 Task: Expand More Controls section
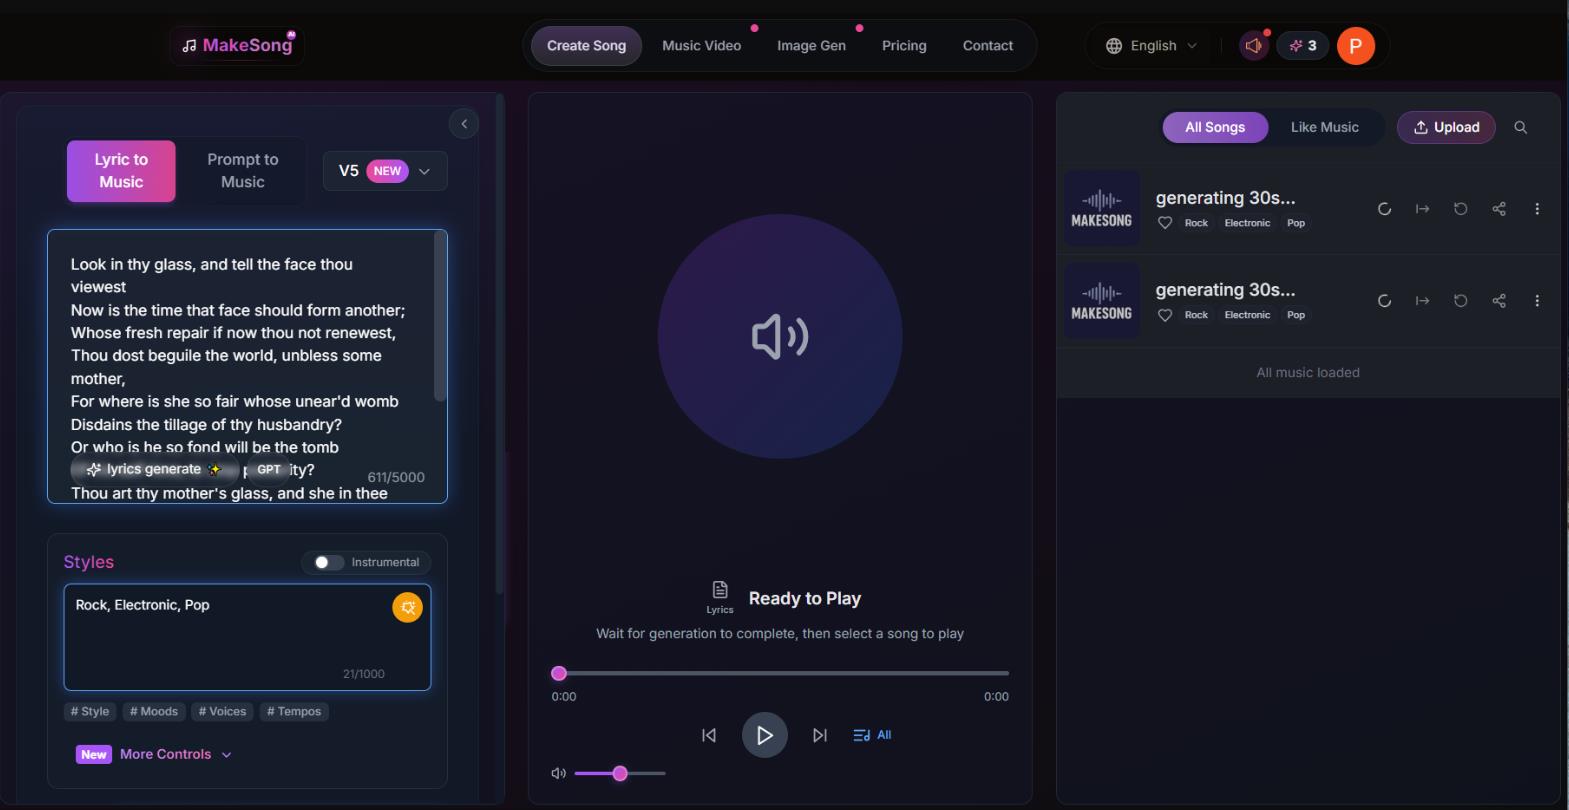coord(155,754)
